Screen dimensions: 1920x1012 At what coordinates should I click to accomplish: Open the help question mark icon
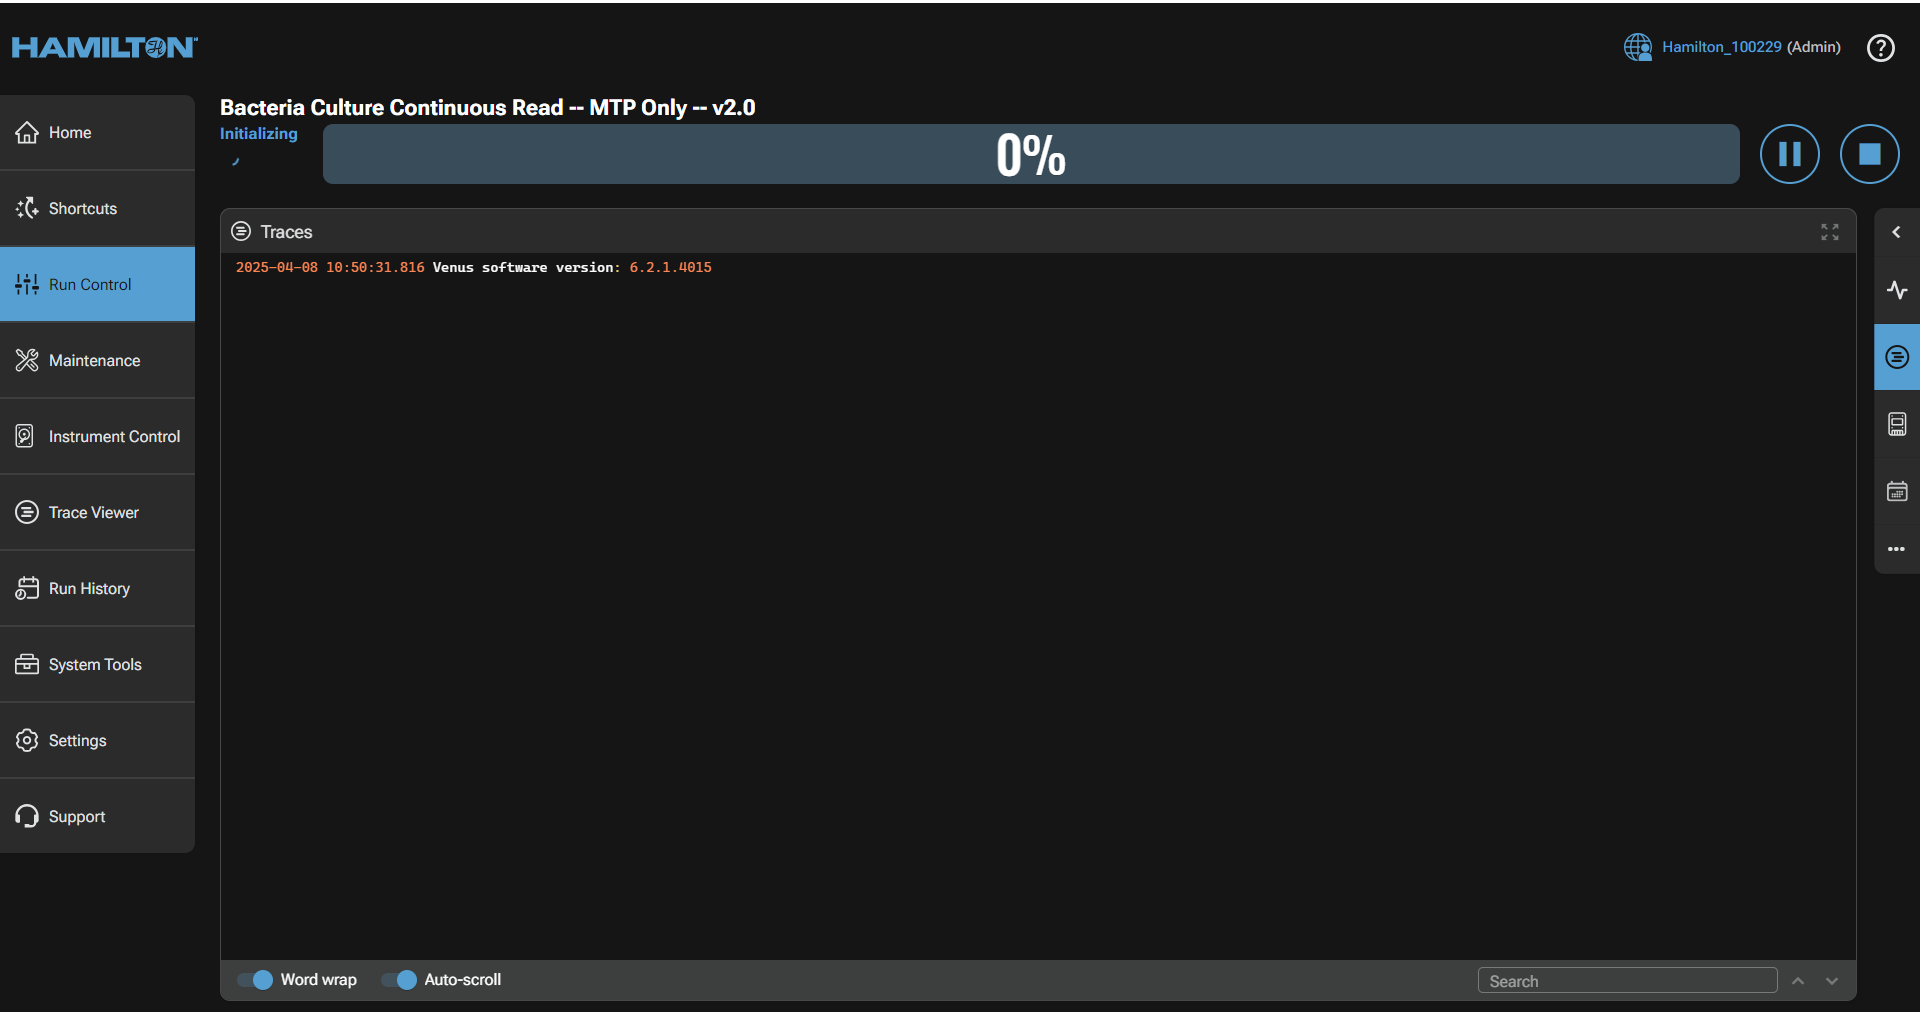tap(1880, 48)
